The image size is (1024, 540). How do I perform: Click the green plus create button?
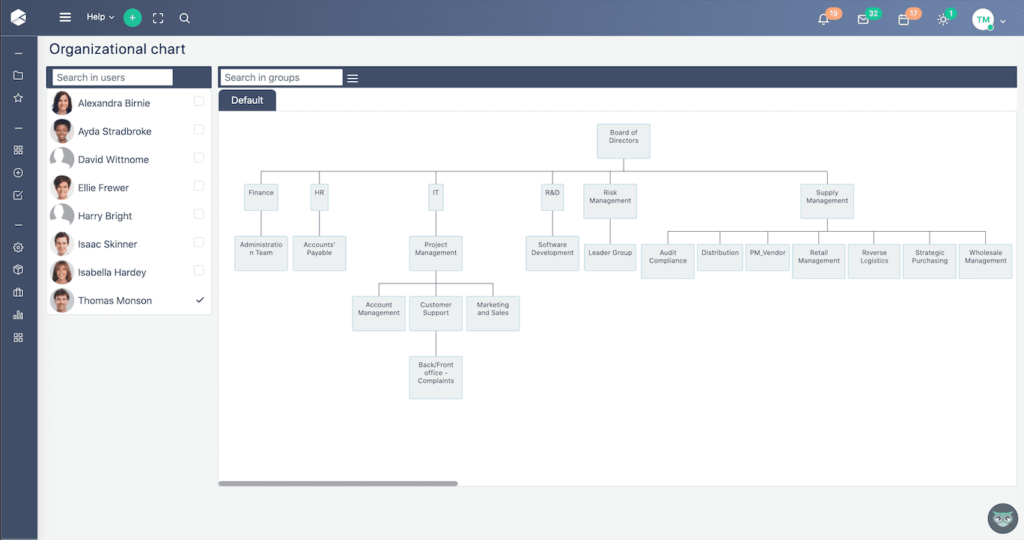tap(133, 18)
